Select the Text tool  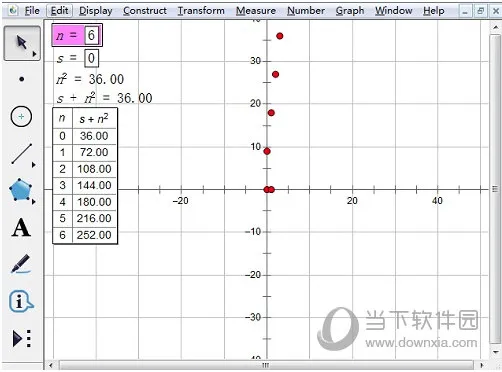tap(21, 228)
